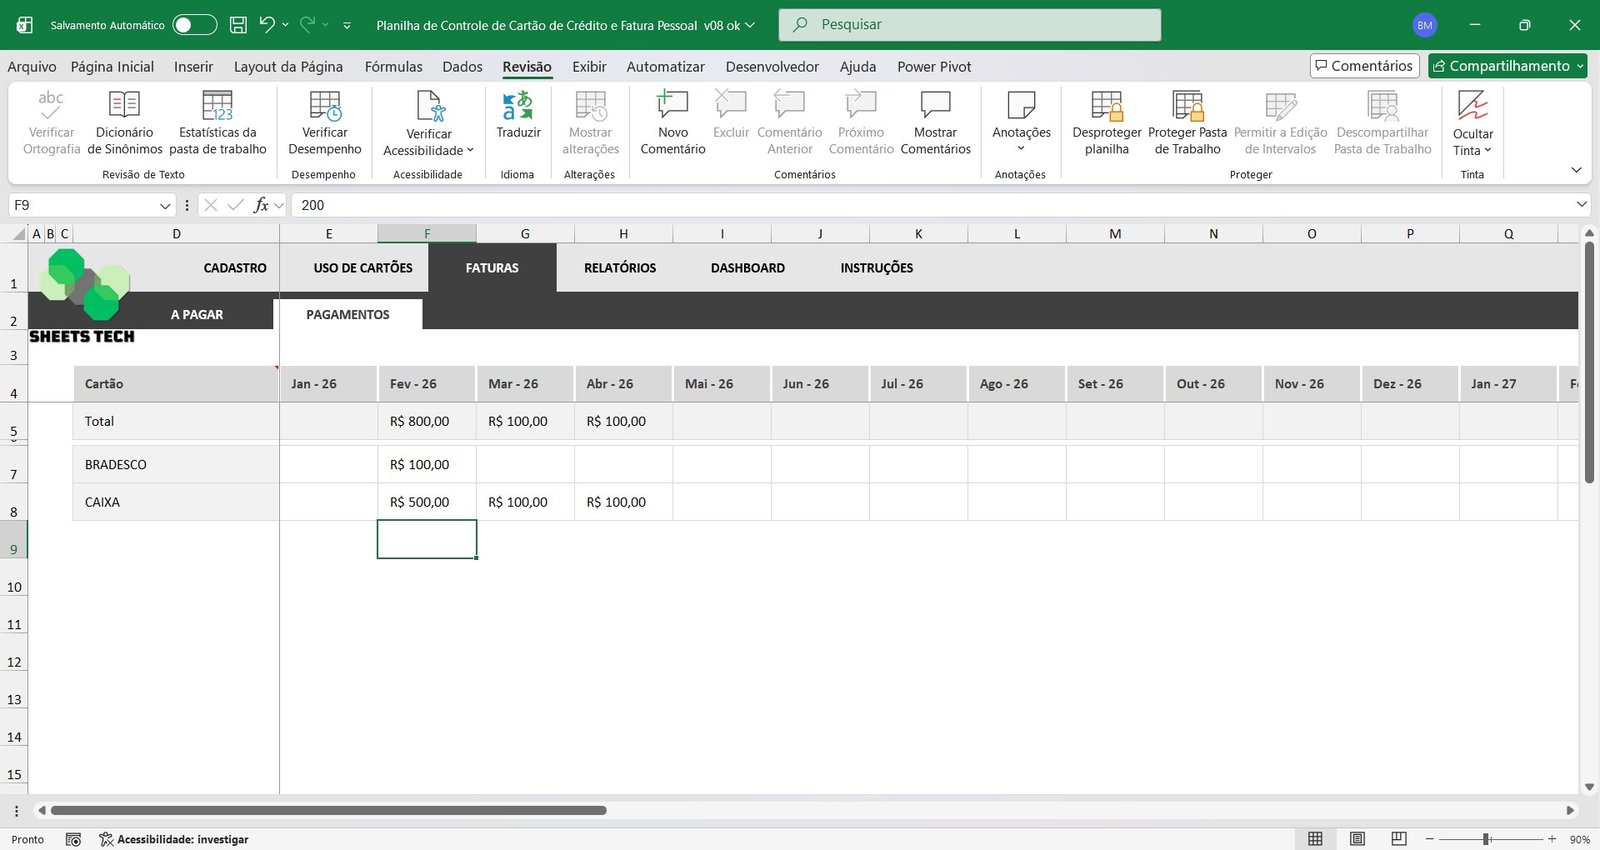Click Mostrar Comentários icon
1600x850 pixels.
tap(935, 106)
